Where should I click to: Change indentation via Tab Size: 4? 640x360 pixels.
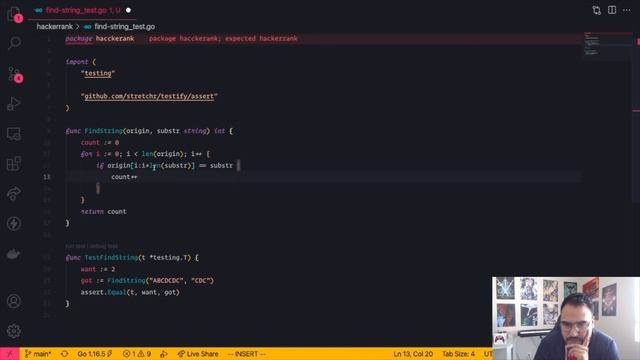(x=458, y=354)
